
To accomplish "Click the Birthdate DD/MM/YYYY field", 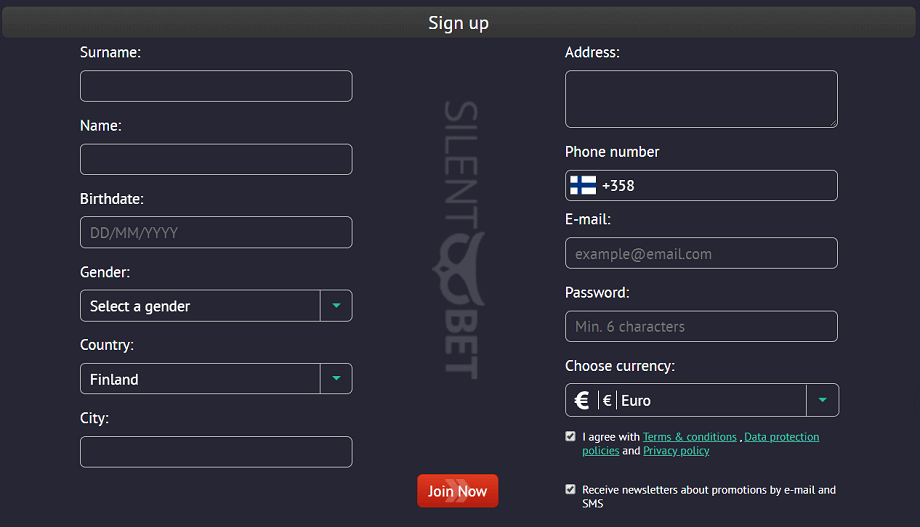I will [216, 232].
